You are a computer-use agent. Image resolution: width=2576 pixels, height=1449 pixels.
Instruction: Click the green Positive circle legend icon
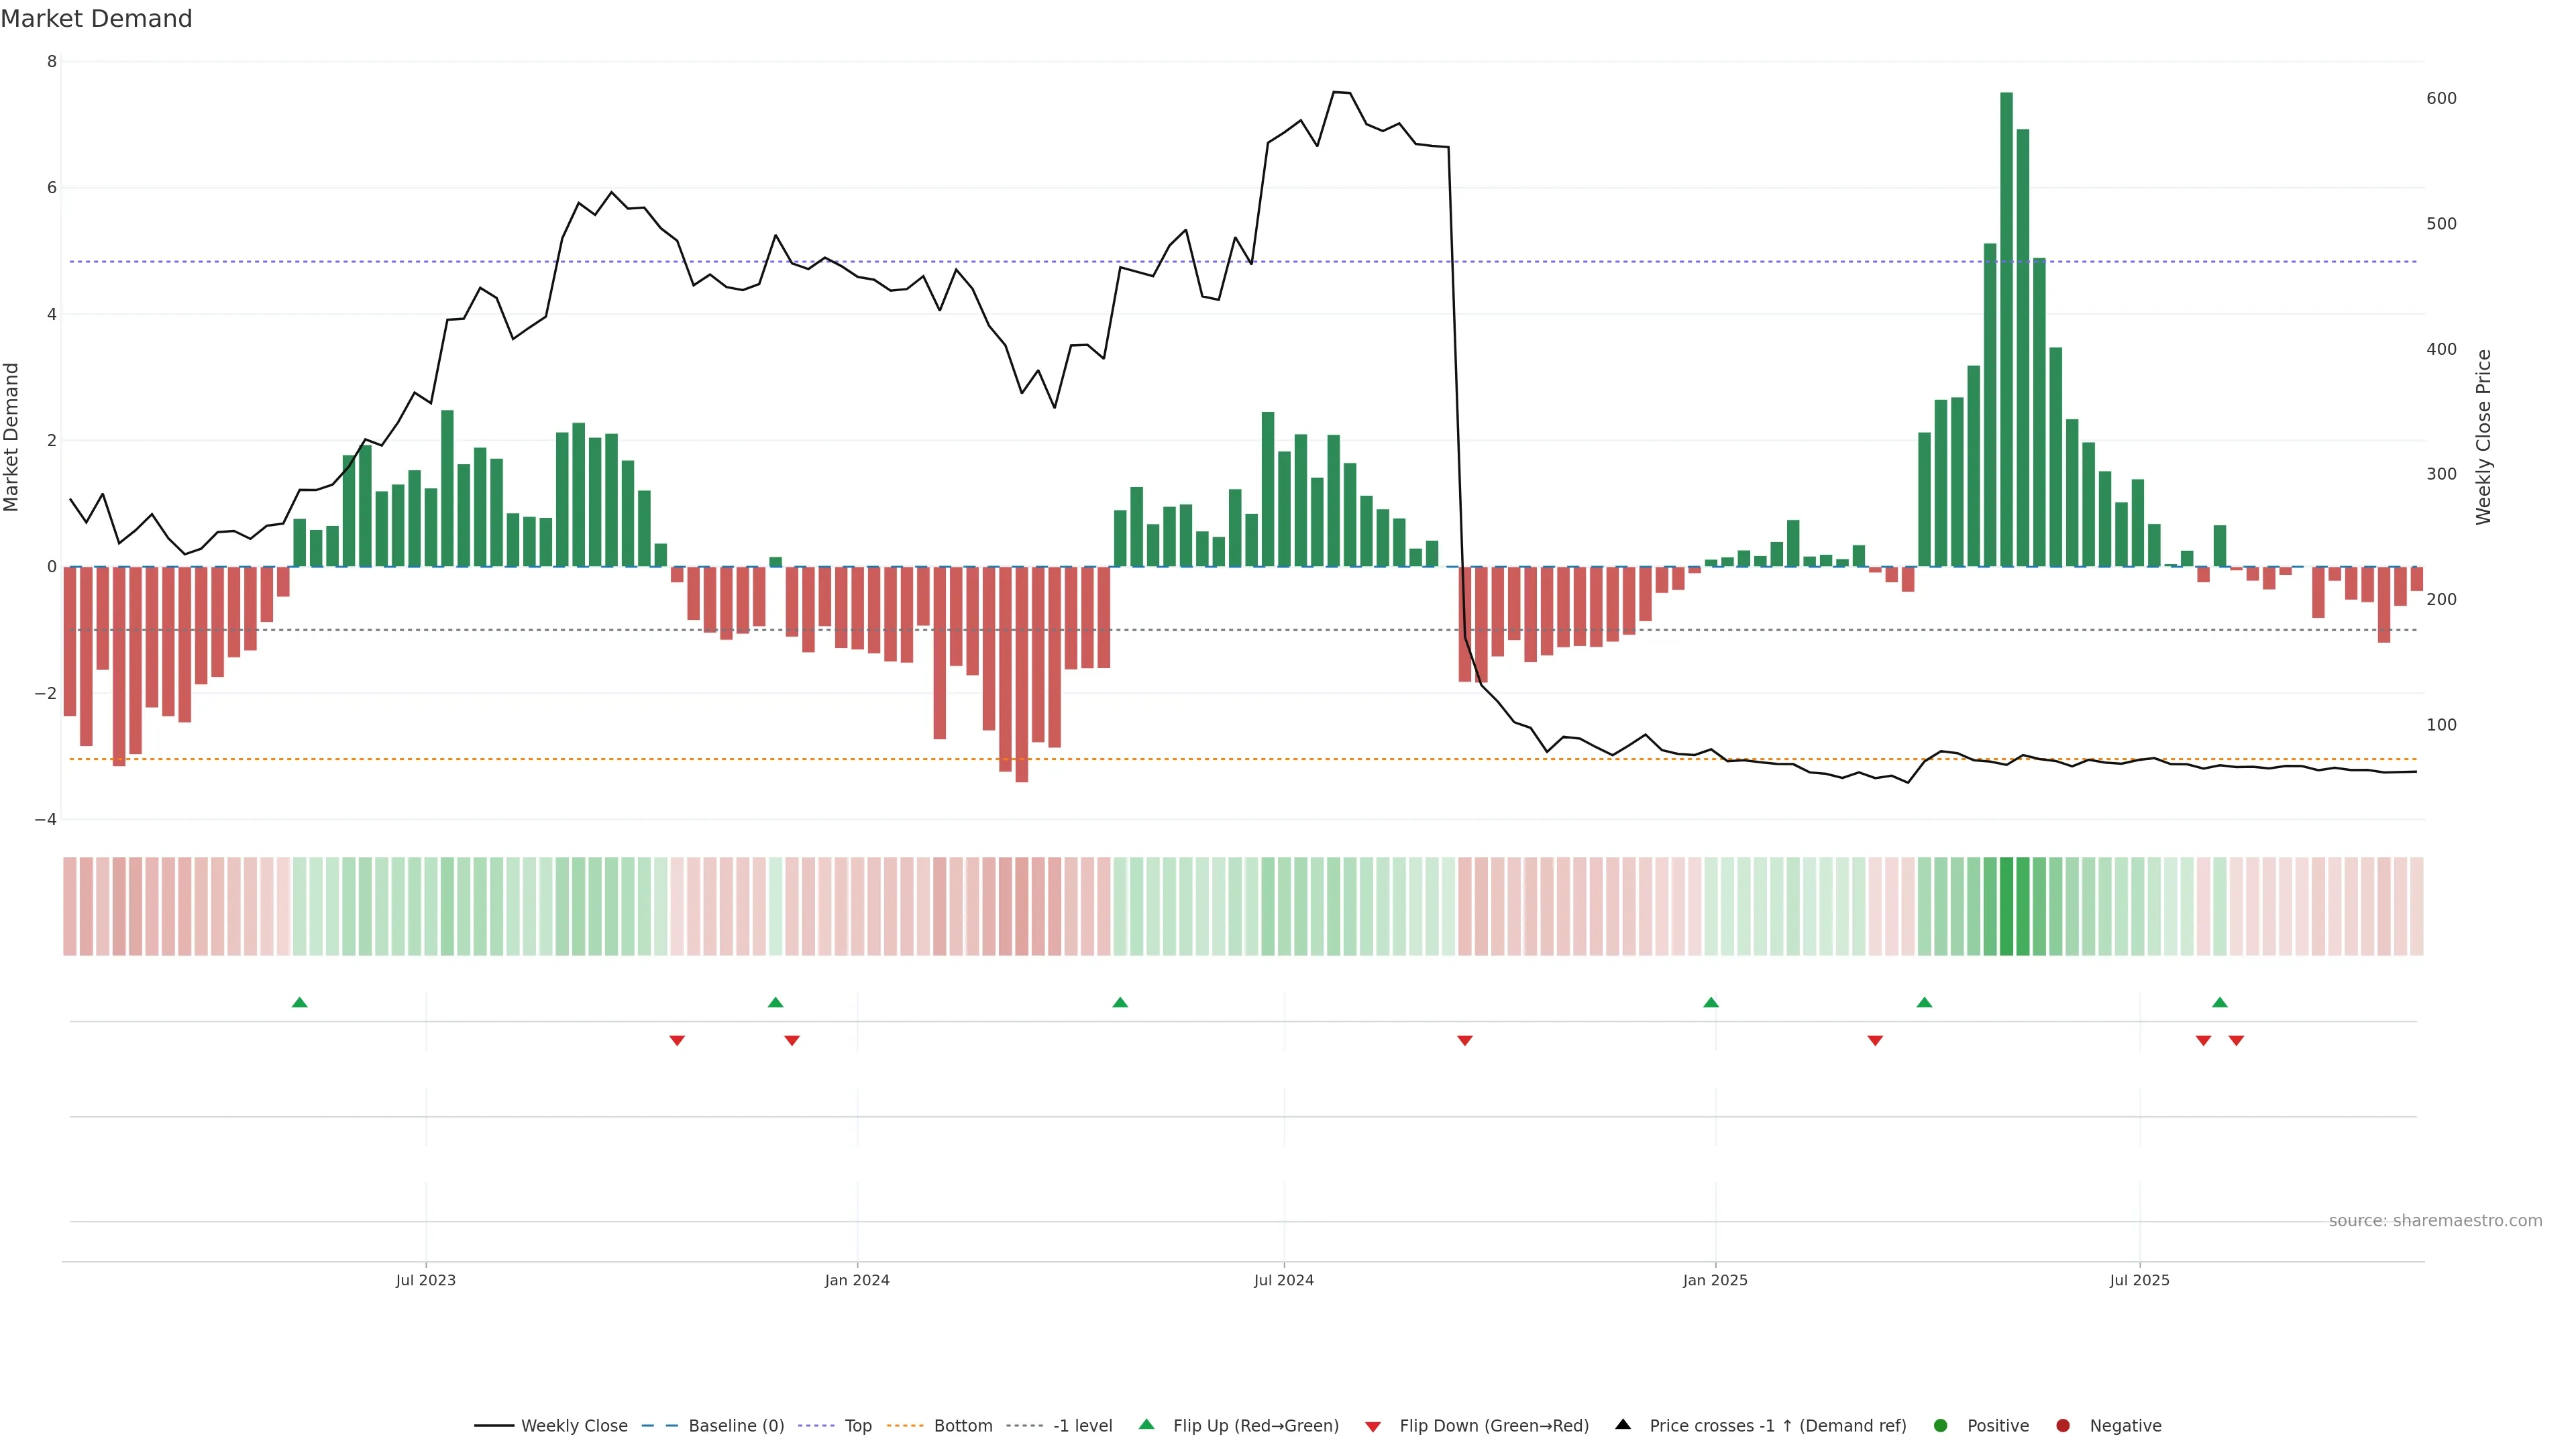[1941, 1426]
